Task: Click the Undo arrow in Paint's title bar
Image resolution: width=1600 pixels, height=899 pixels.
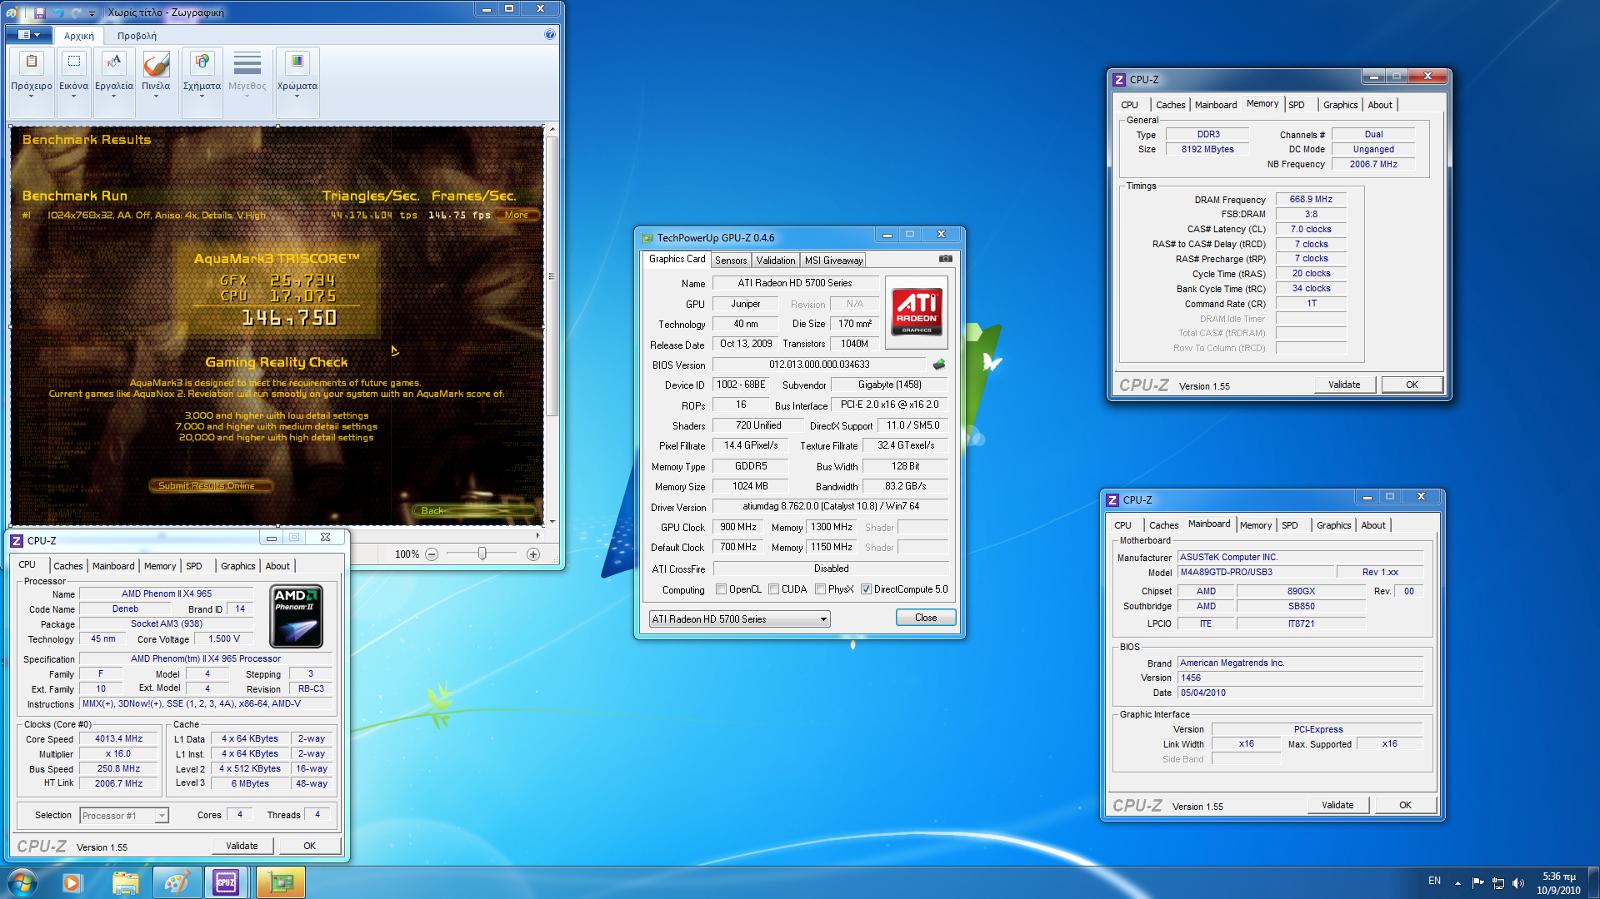Action: click(58, 12)
